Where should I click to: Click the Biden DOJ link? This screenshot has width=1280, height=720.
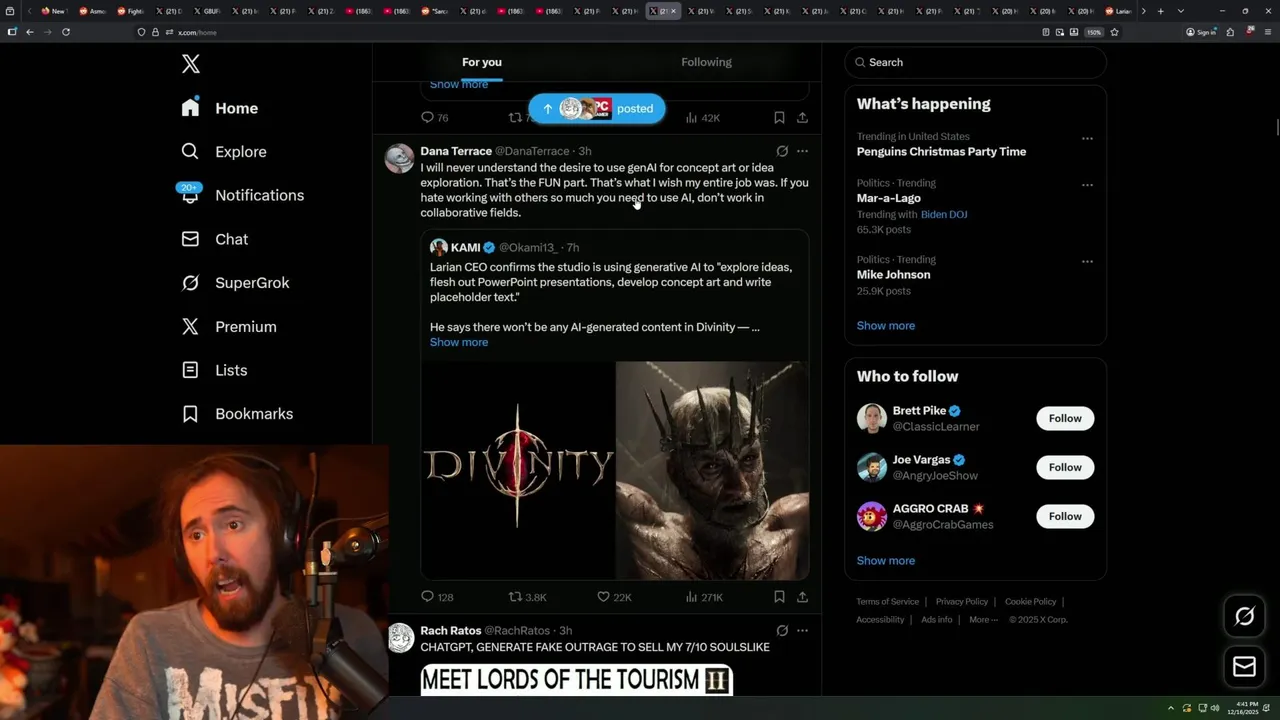coord(944,214)
